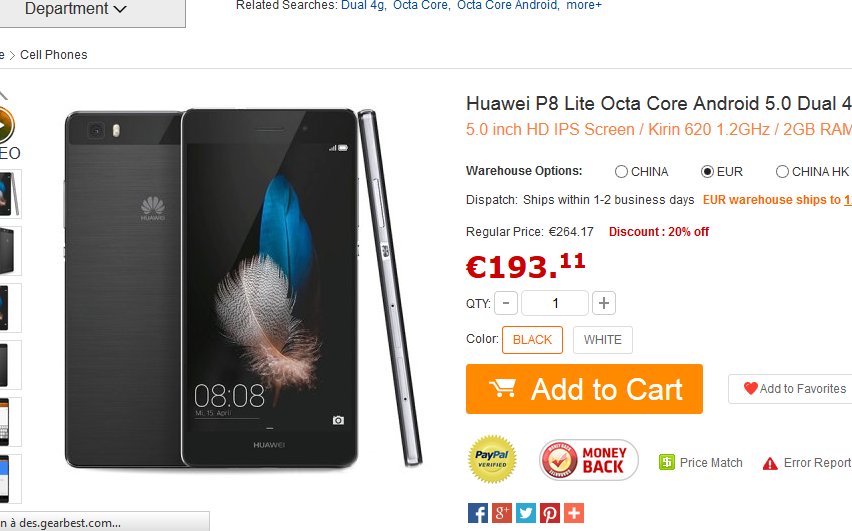
Task: Pin the product using the Pinterest icon
Action: tap(549, 513)
